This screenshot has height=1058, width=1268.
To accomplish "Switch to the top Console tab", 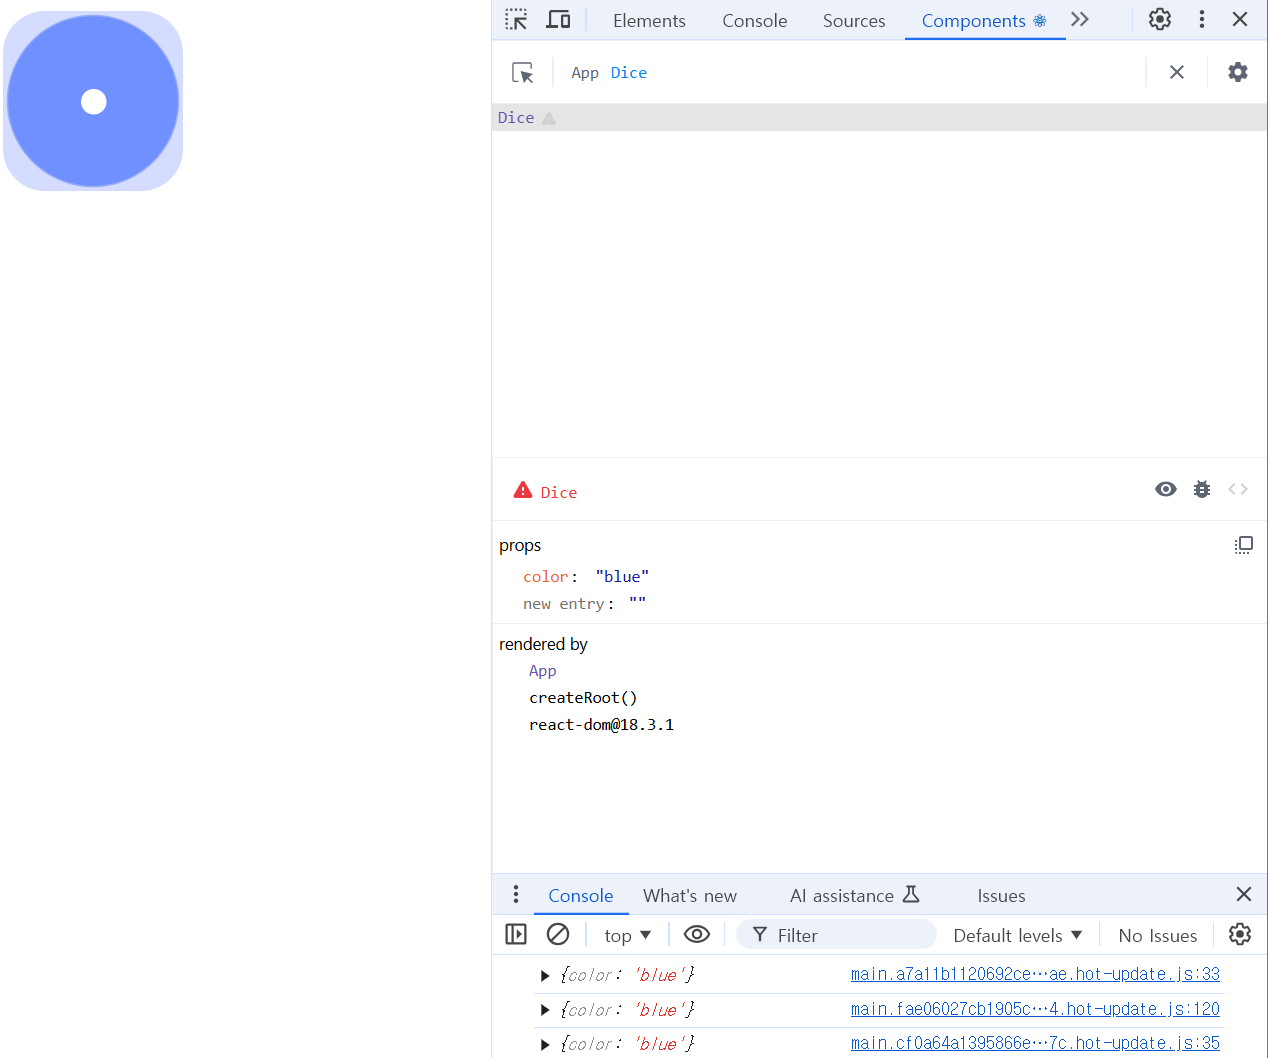I will click(x=754, y=21).
